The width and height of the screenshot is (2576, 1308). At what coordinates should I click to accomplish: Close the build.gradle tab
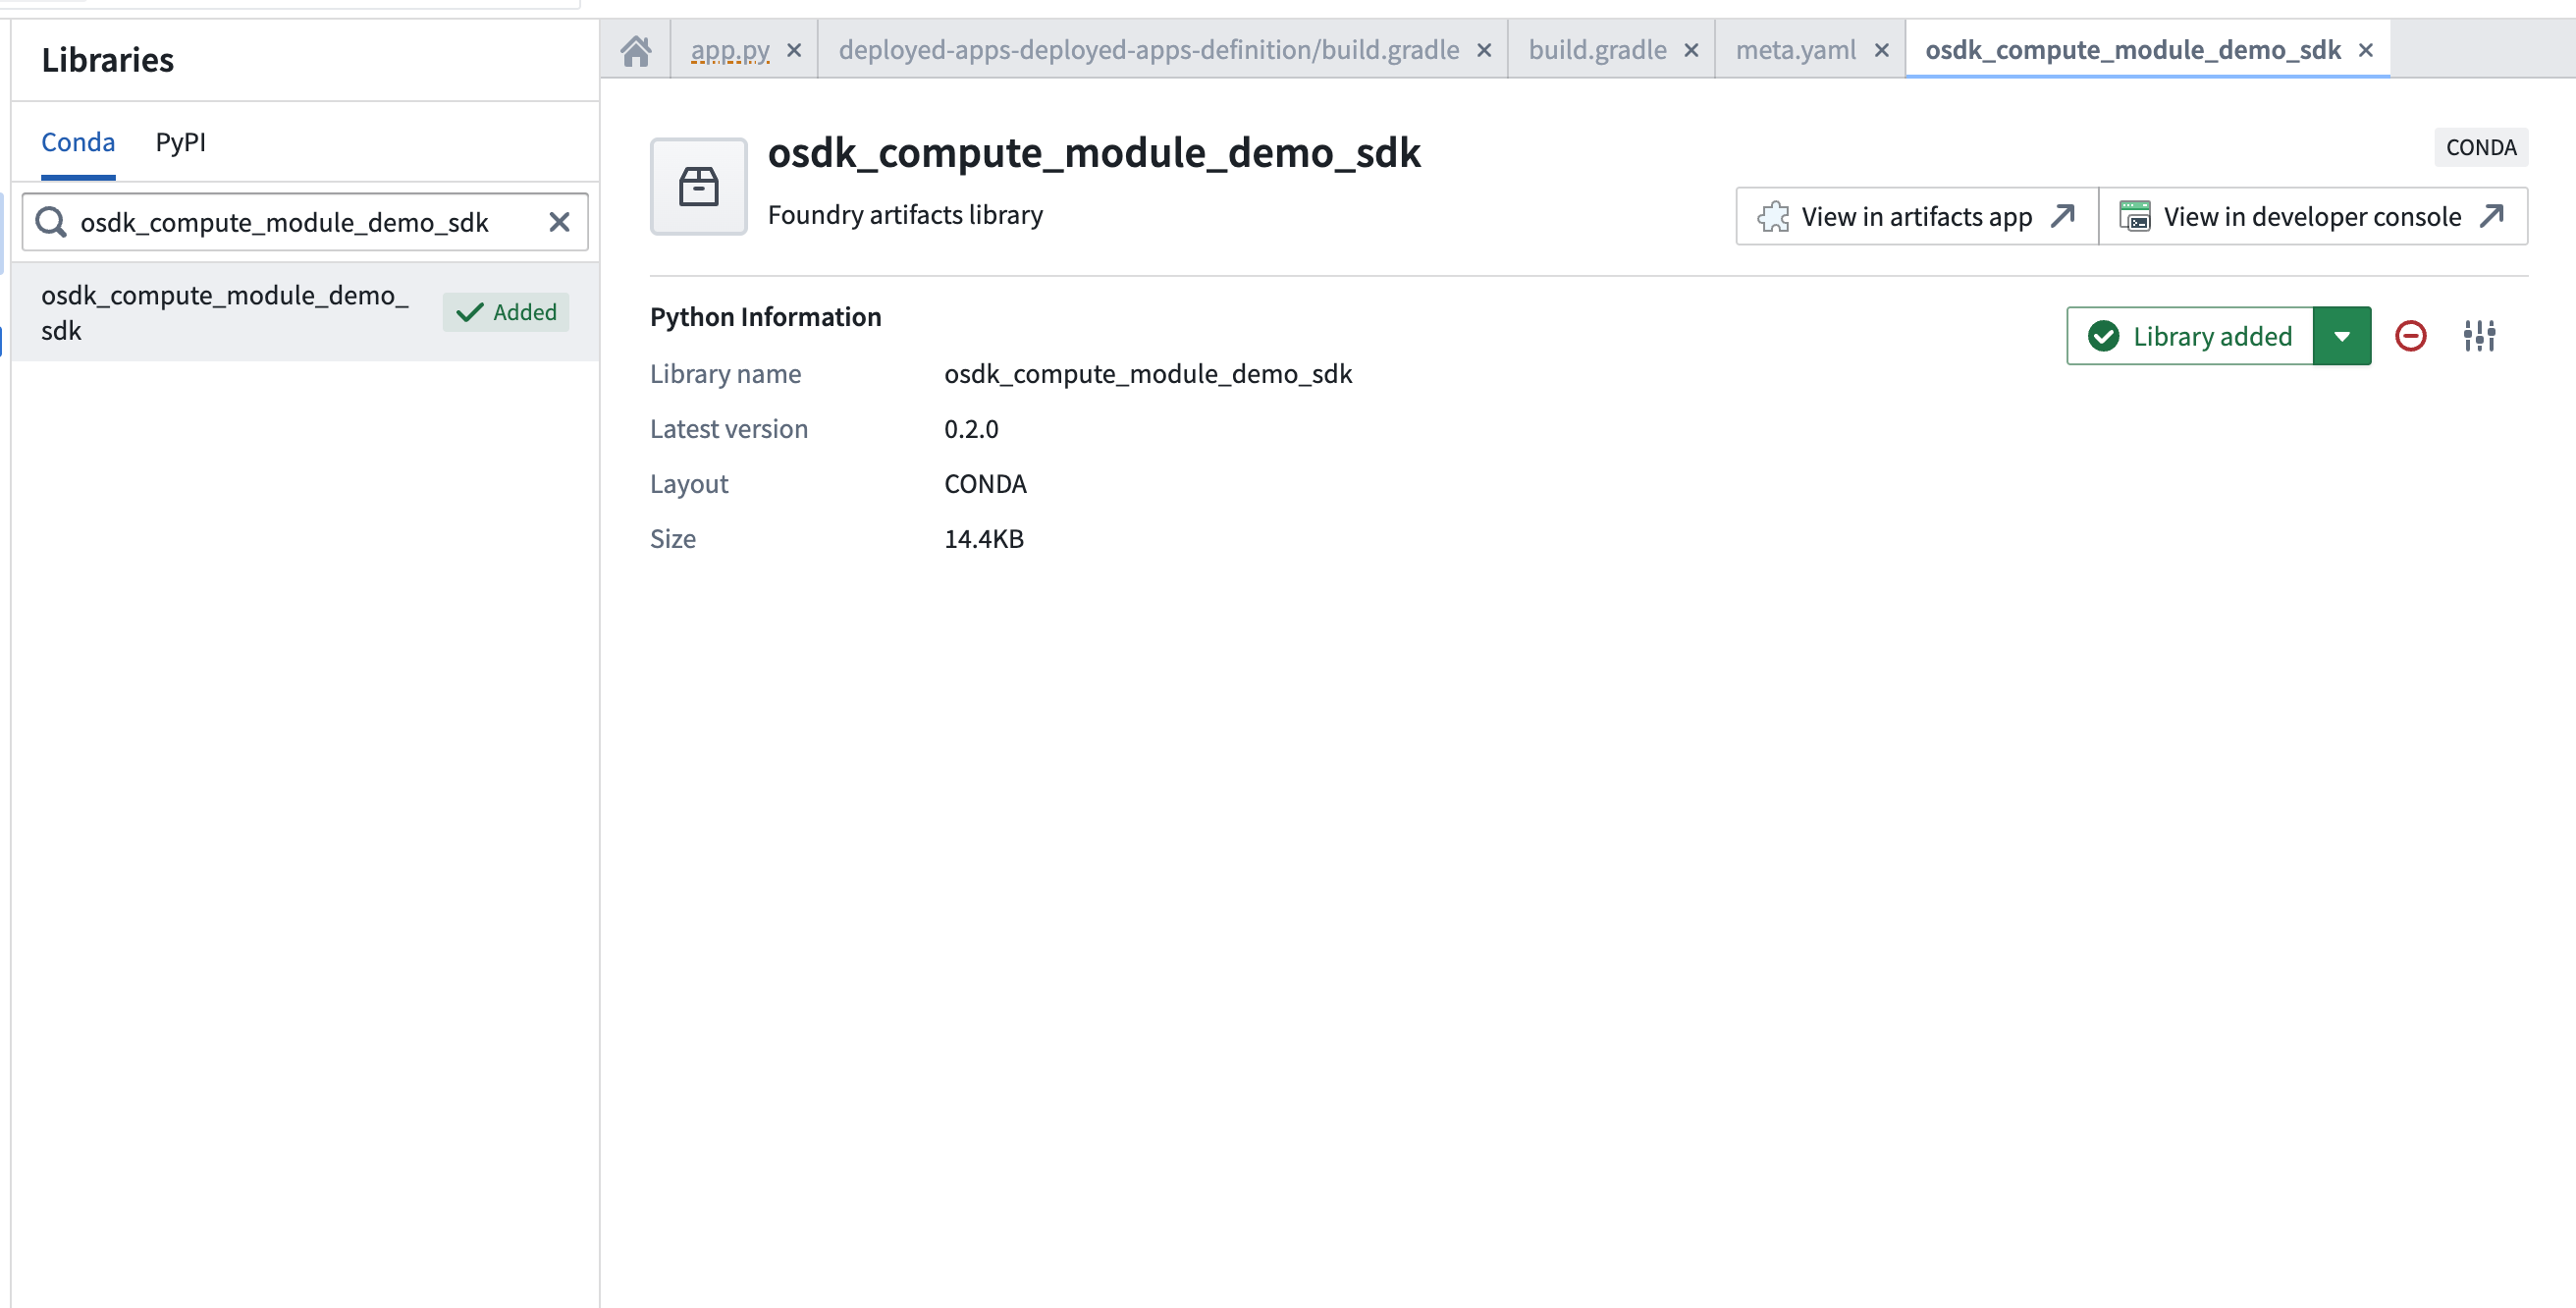(x=1691, y=49)
